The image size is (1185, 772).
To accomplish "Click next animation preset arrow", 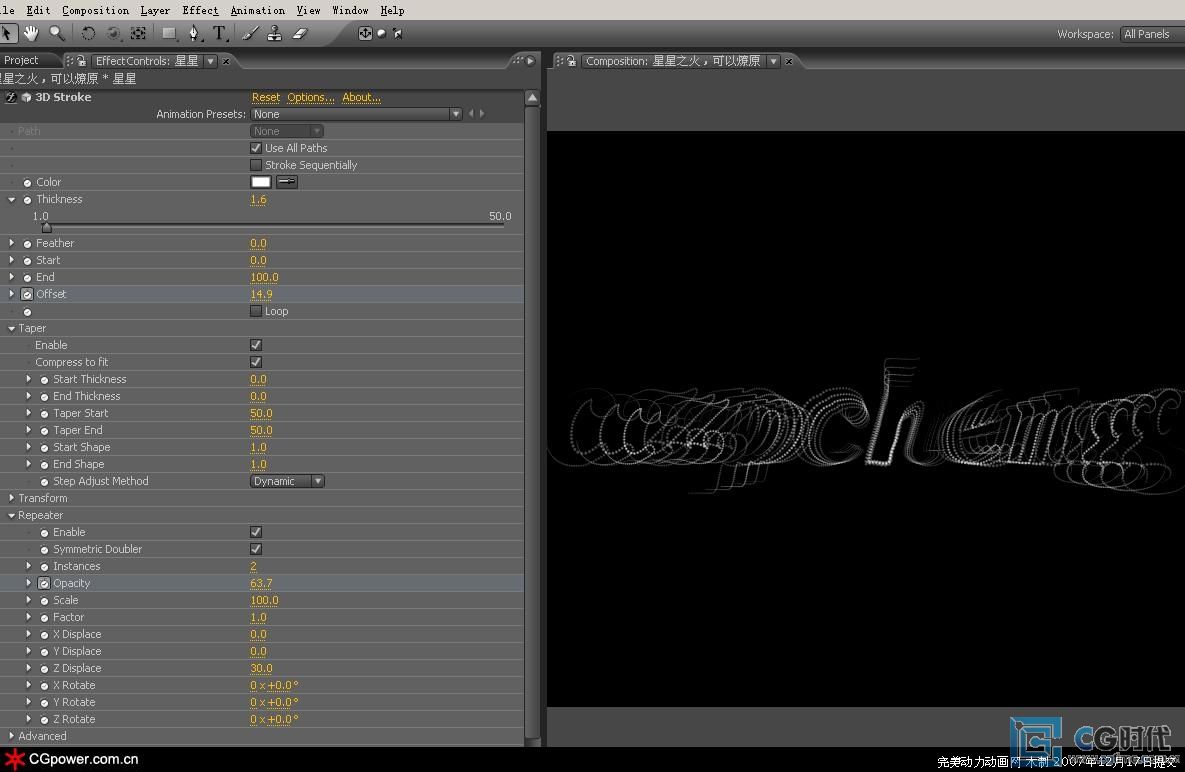I will [x=482, y=114].
